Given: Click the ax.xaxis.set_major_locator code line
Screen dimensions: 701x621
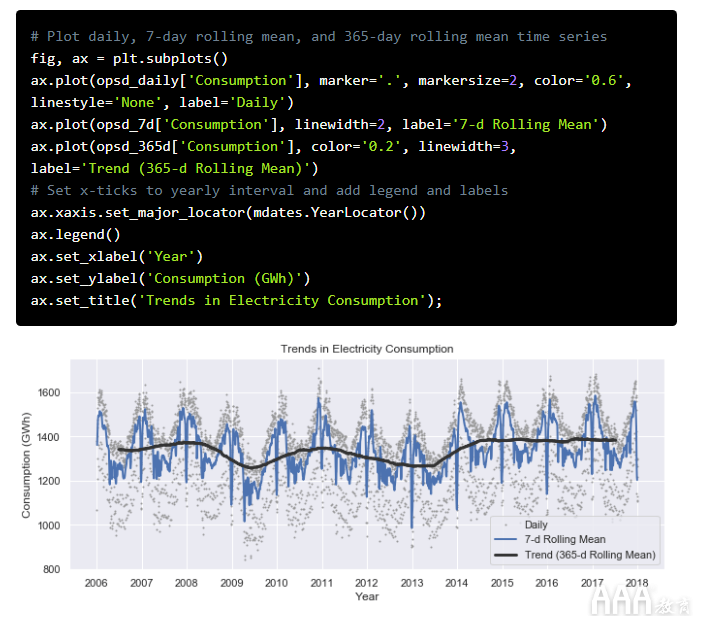Looking at the screenshot, I should point(228,212).
